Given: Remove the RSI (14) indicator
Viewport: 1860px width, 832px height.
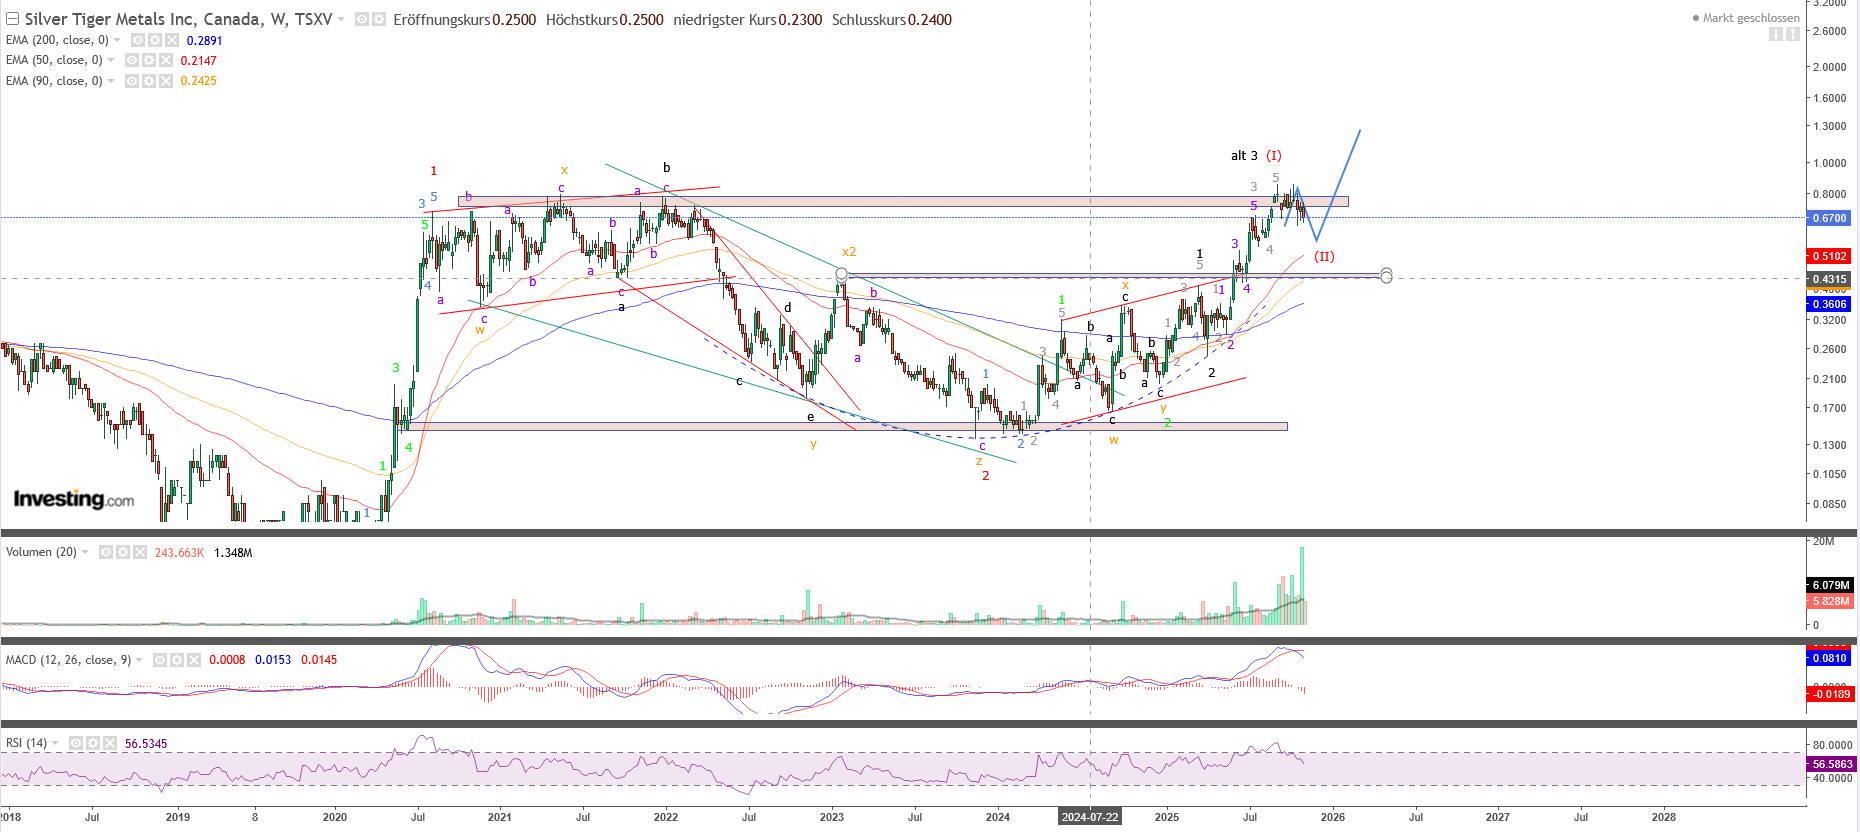Looking at the screenshot, I should coord(109,743).
